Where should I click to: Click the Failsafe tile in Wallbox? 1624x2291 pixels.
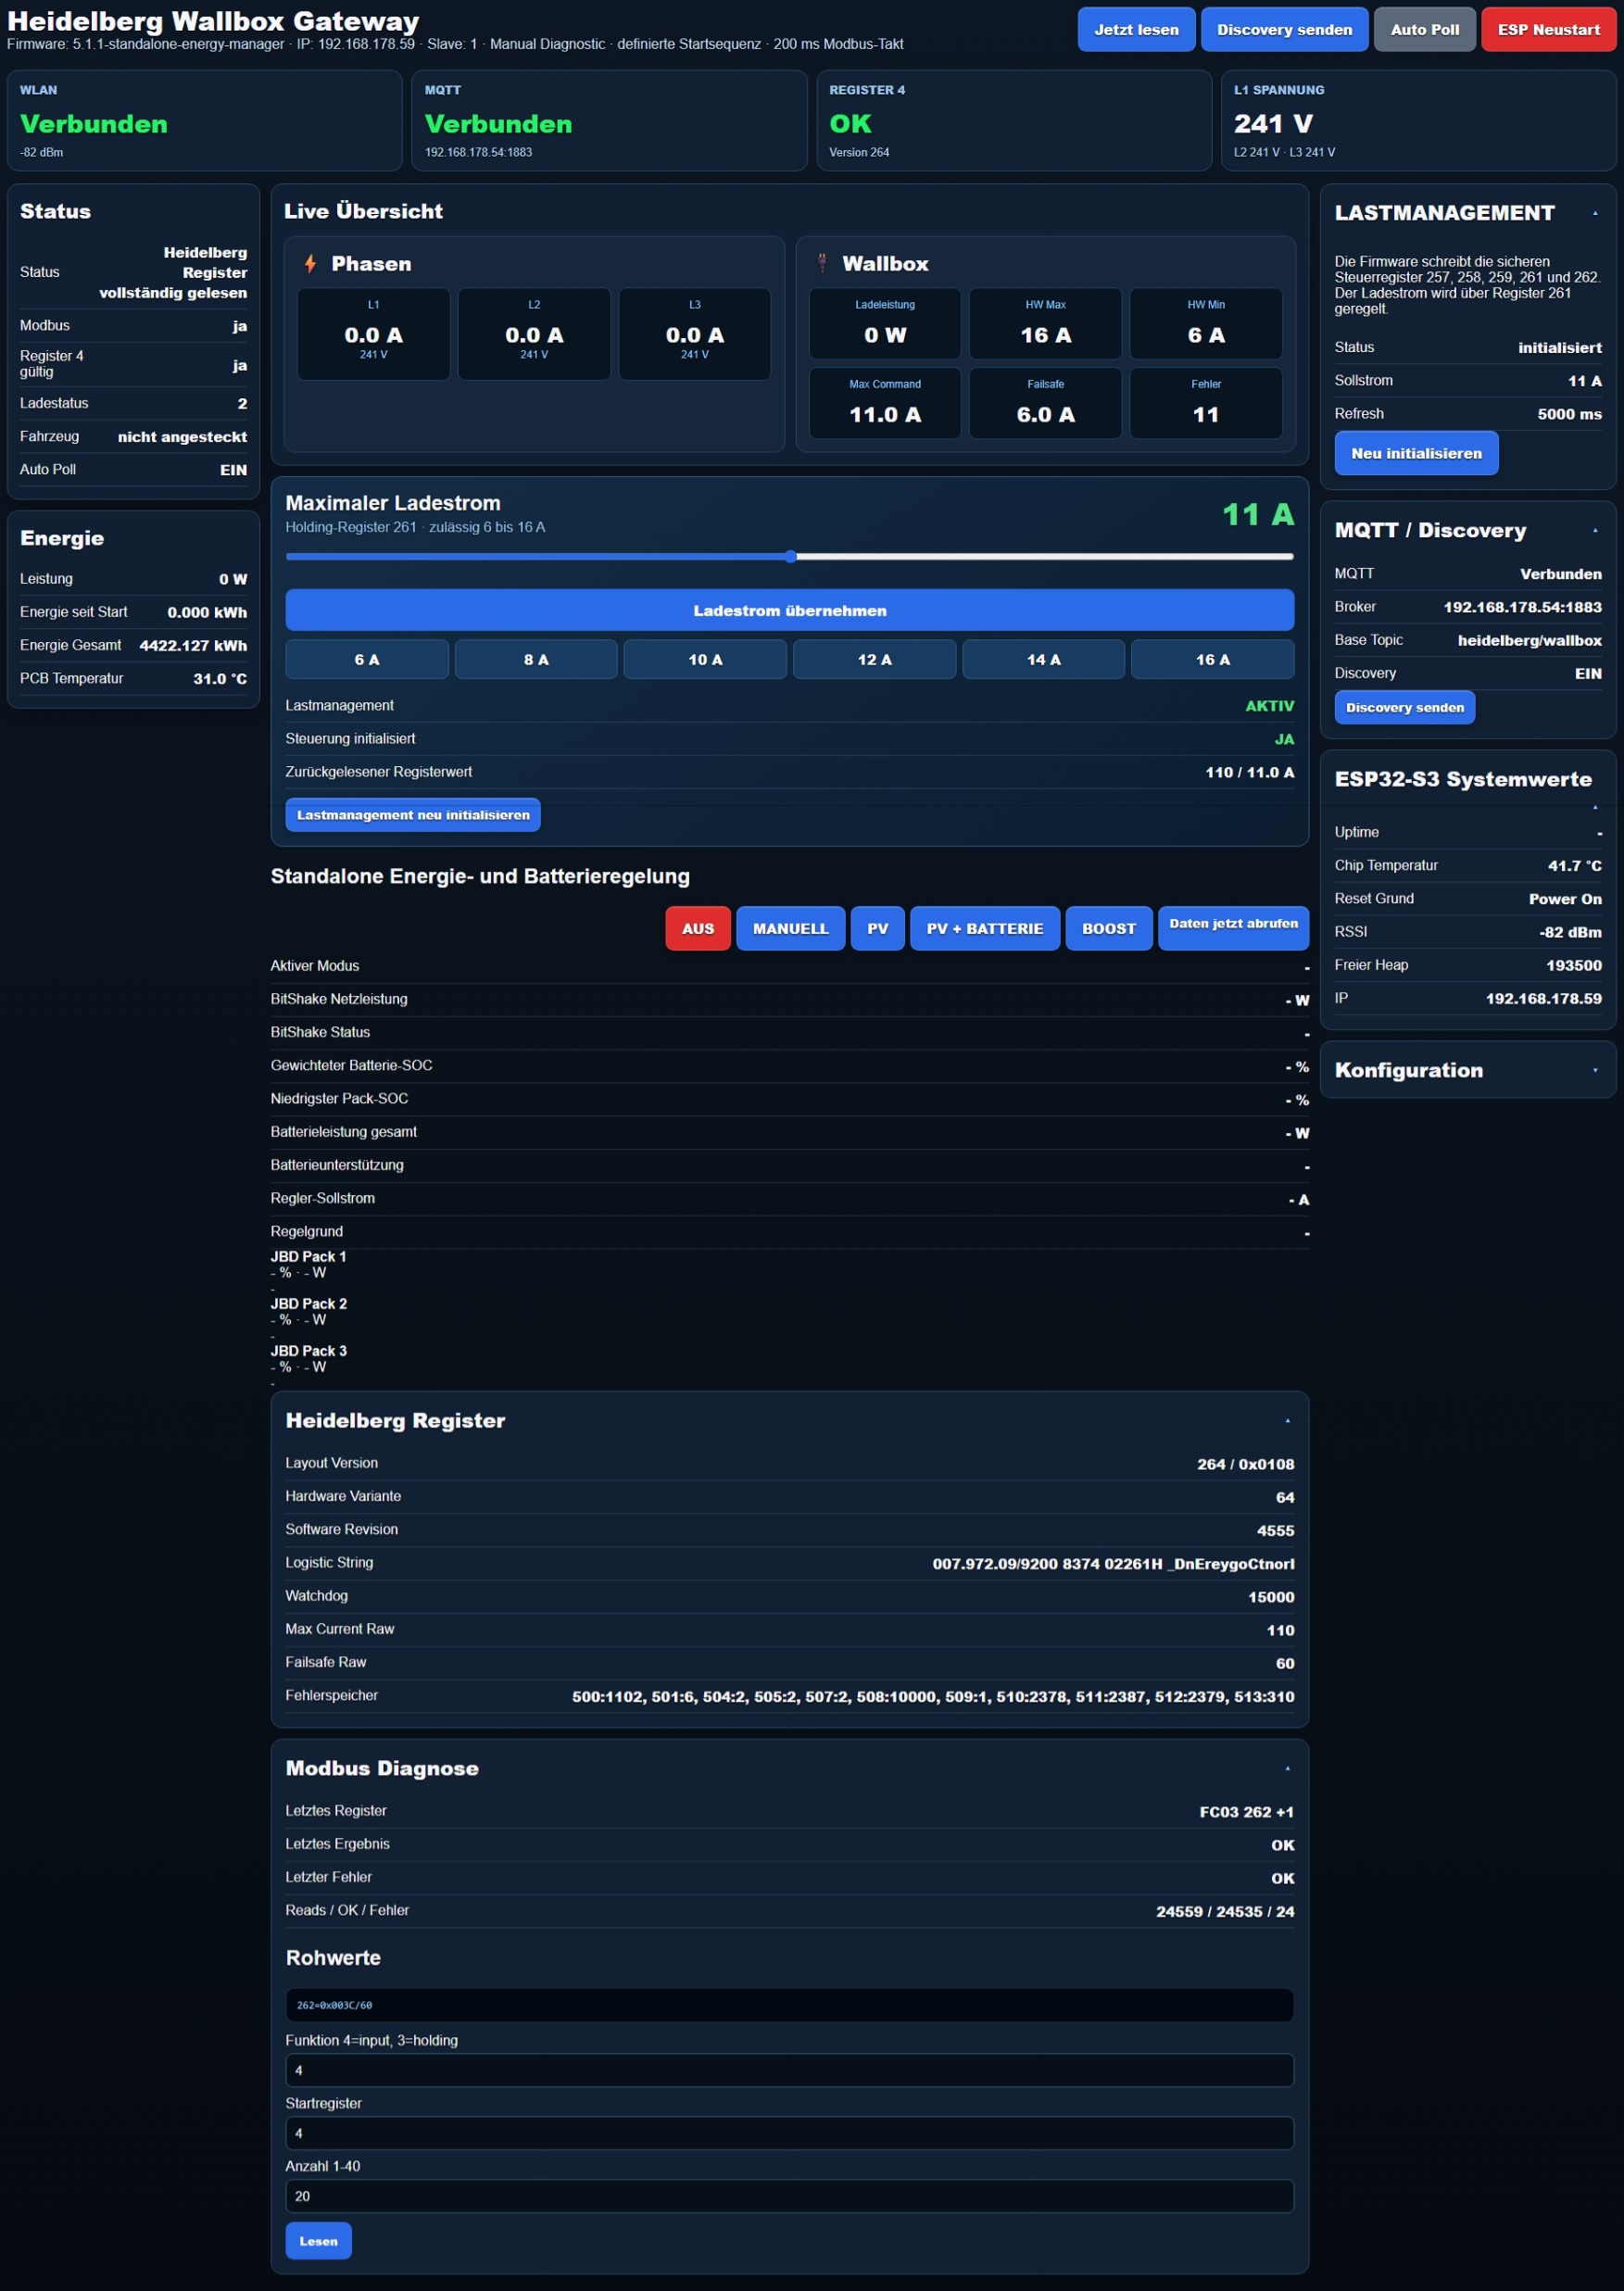pyautogui.click(x=1045, y=402)
